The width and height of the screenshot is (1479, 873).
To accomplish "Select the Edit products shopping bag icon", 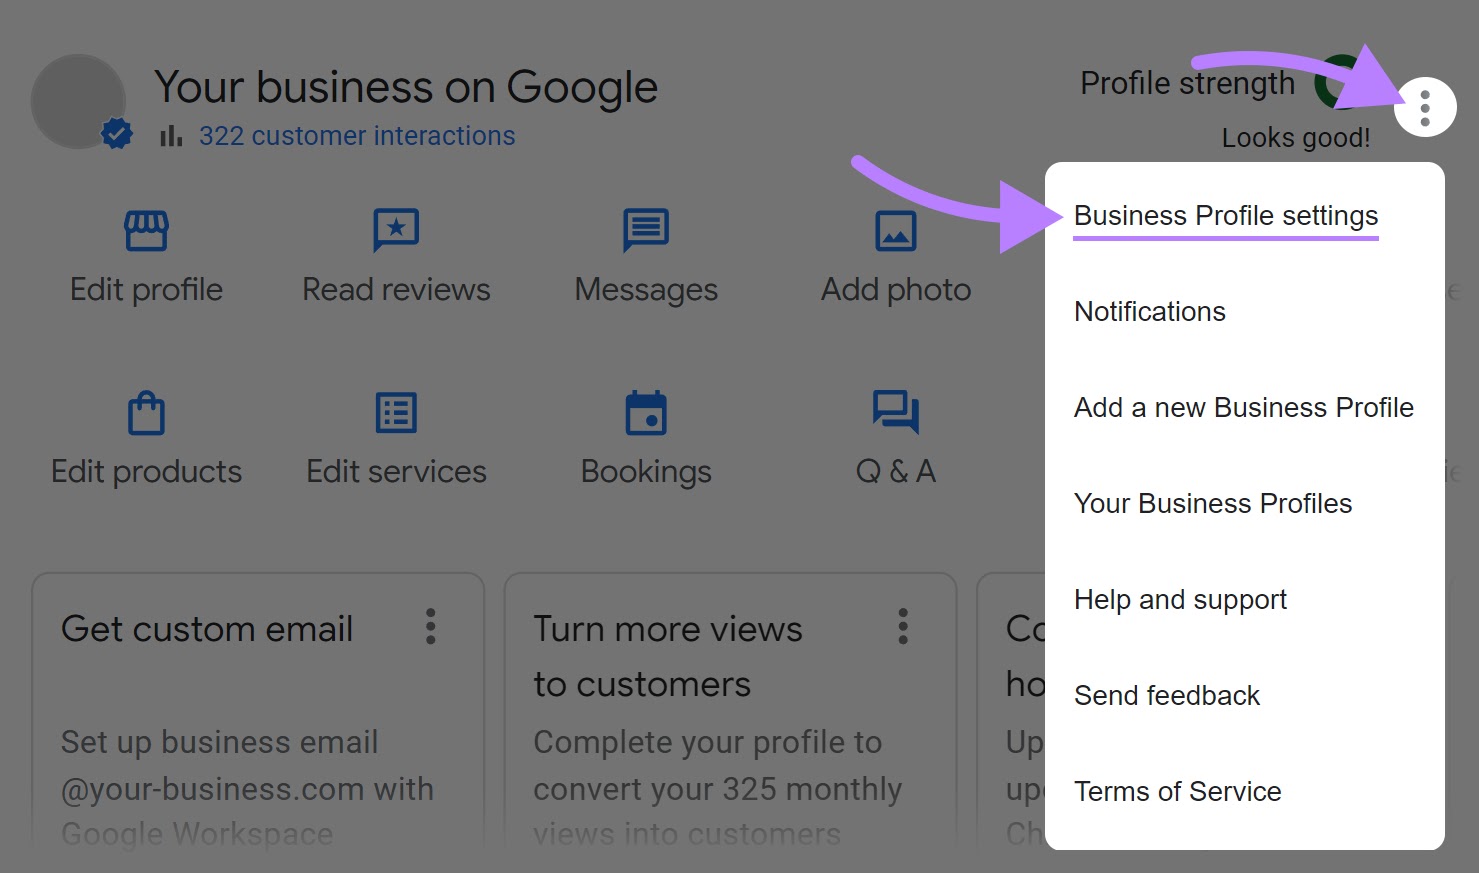I will point(146,413).
